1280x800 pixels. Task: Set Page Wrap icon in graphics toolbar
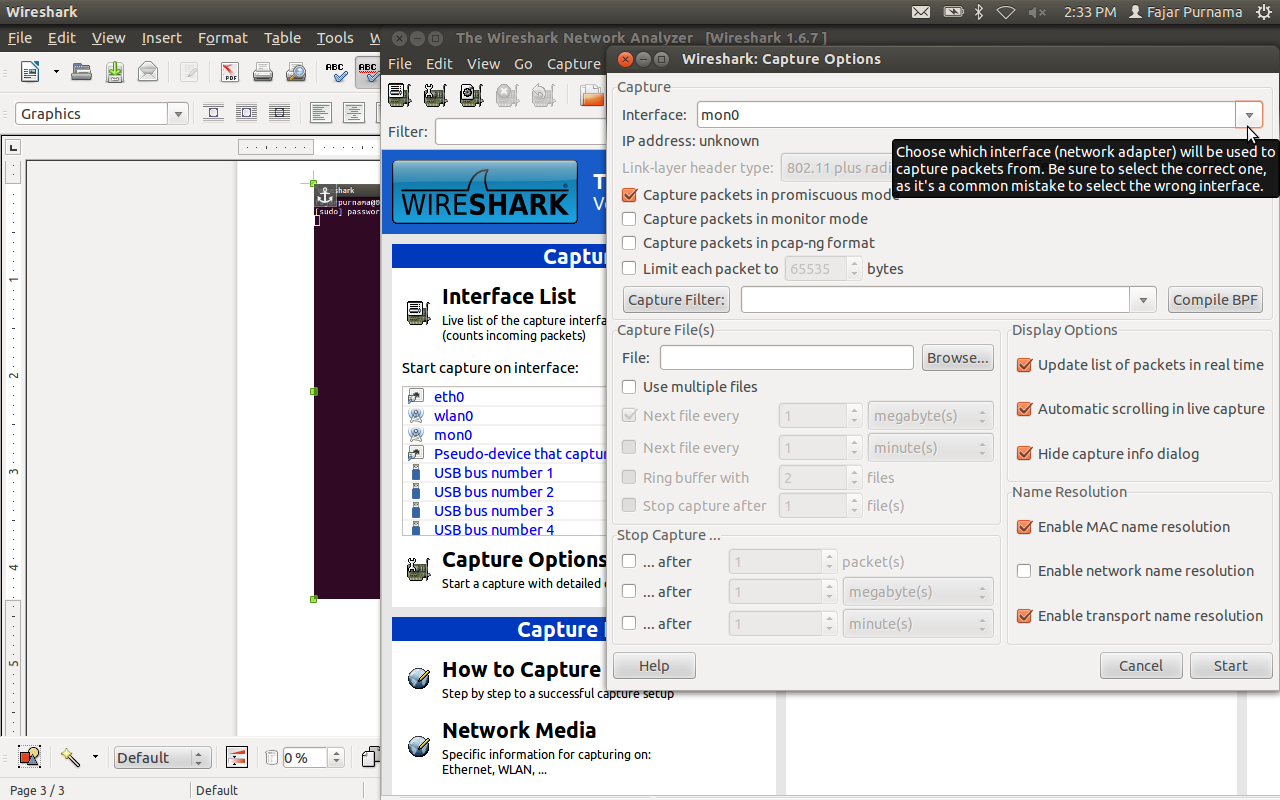(x=247, y=113)
